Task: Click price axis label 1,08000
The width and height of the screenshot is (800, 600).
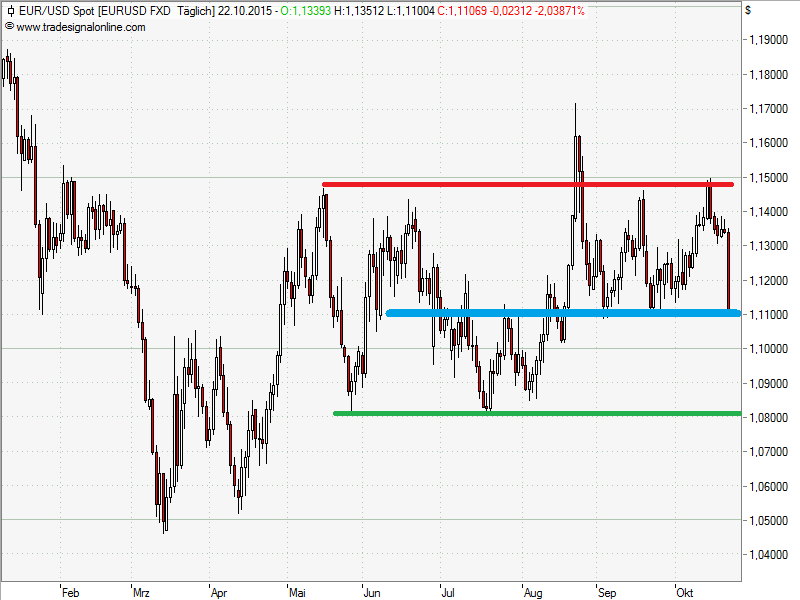Action: pos(768,418)
